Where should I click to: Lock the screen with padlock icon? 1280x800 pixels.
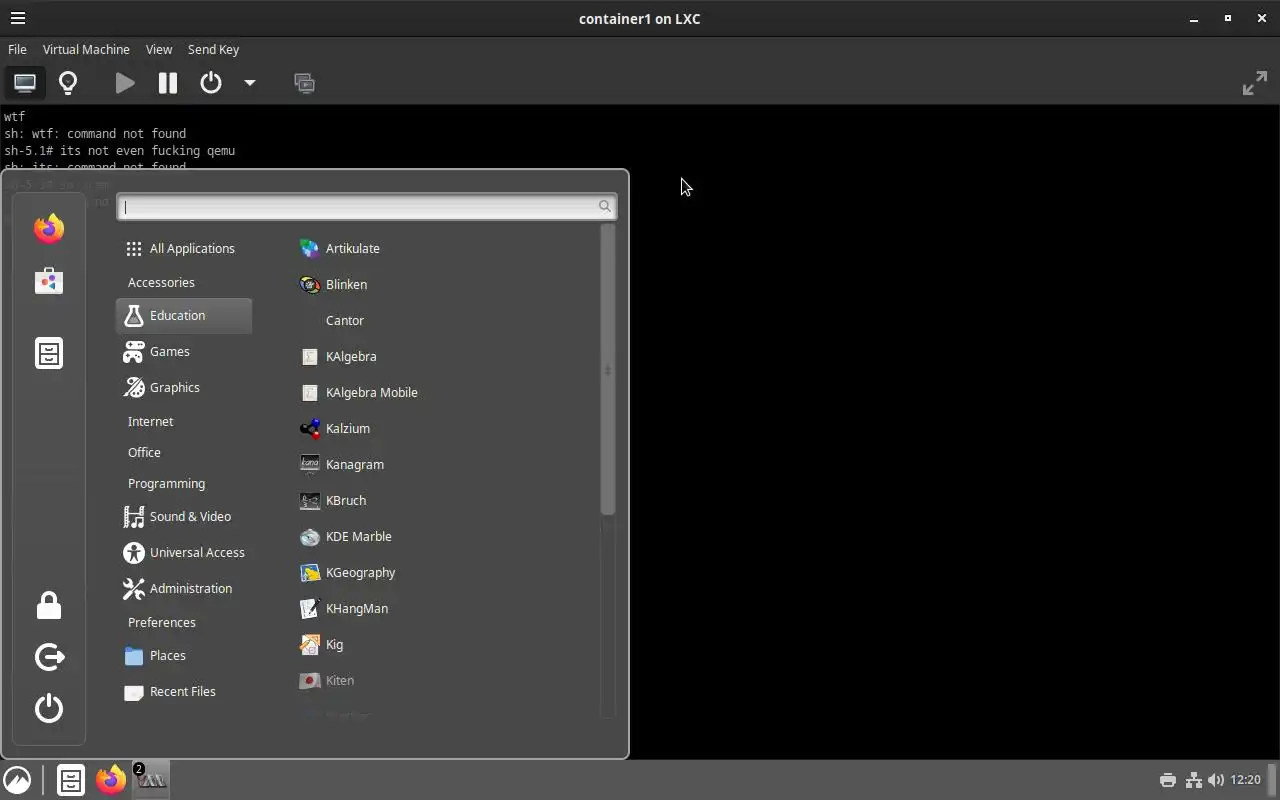point(49,605)
